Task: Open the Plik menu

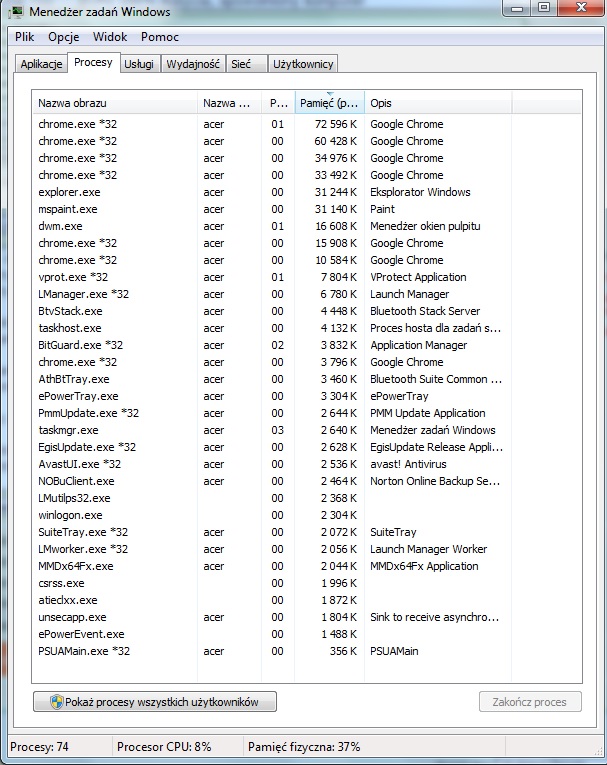Action: click(x=24, y=37)
